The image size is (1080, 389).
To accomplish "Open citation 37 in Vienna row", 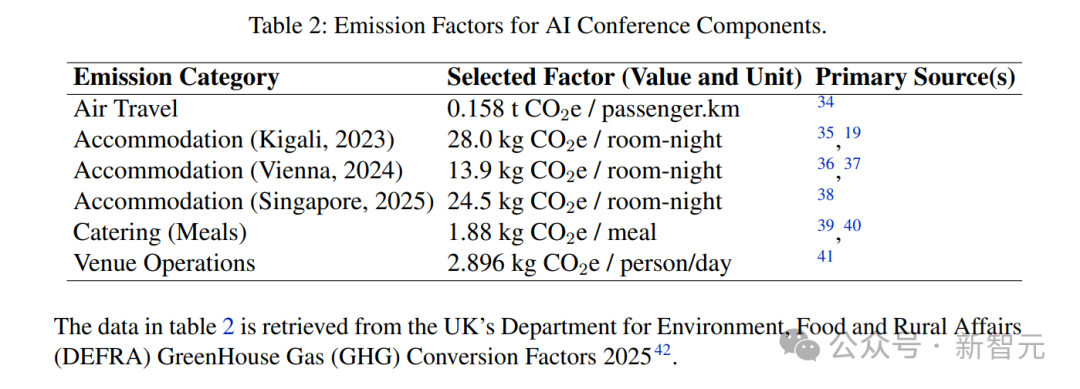I will [x=853, y=165].
